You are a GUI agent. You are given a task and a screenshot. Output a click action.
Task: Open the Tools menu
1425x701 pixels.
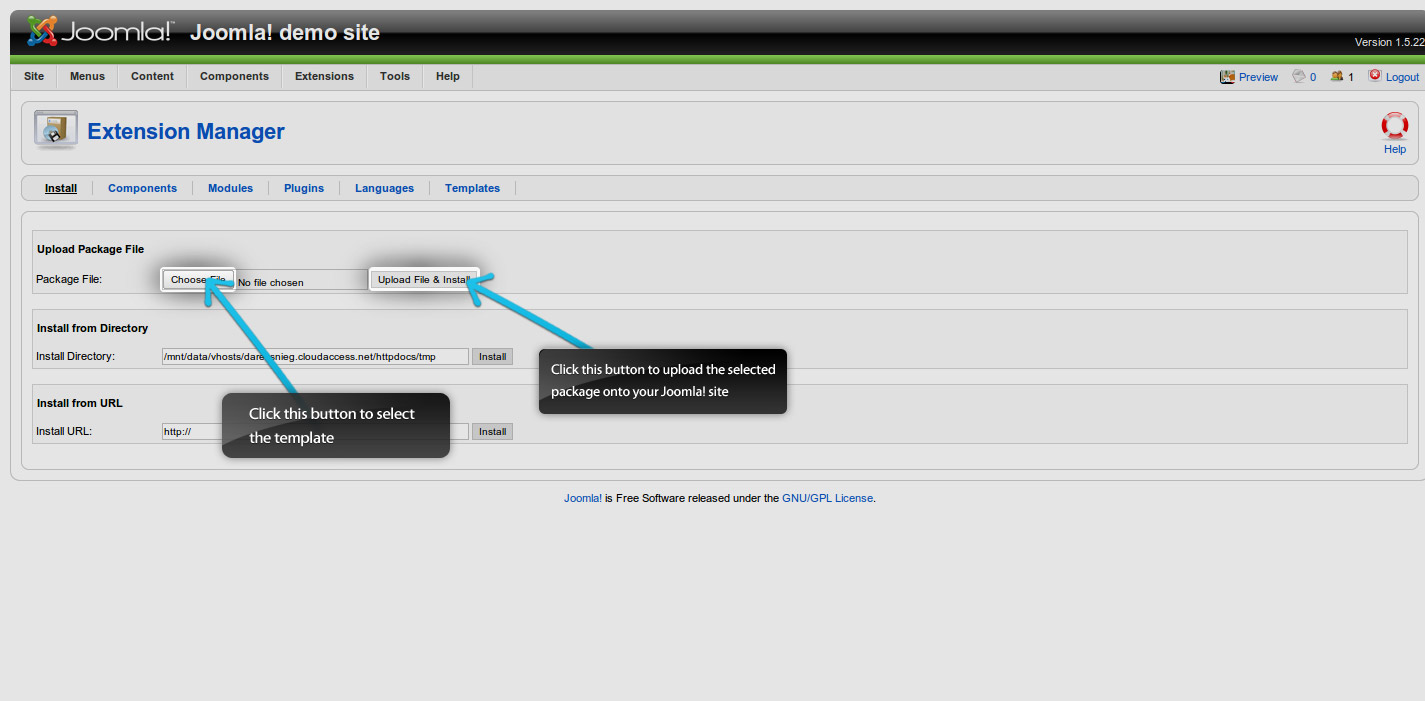[x=395, y=76]
